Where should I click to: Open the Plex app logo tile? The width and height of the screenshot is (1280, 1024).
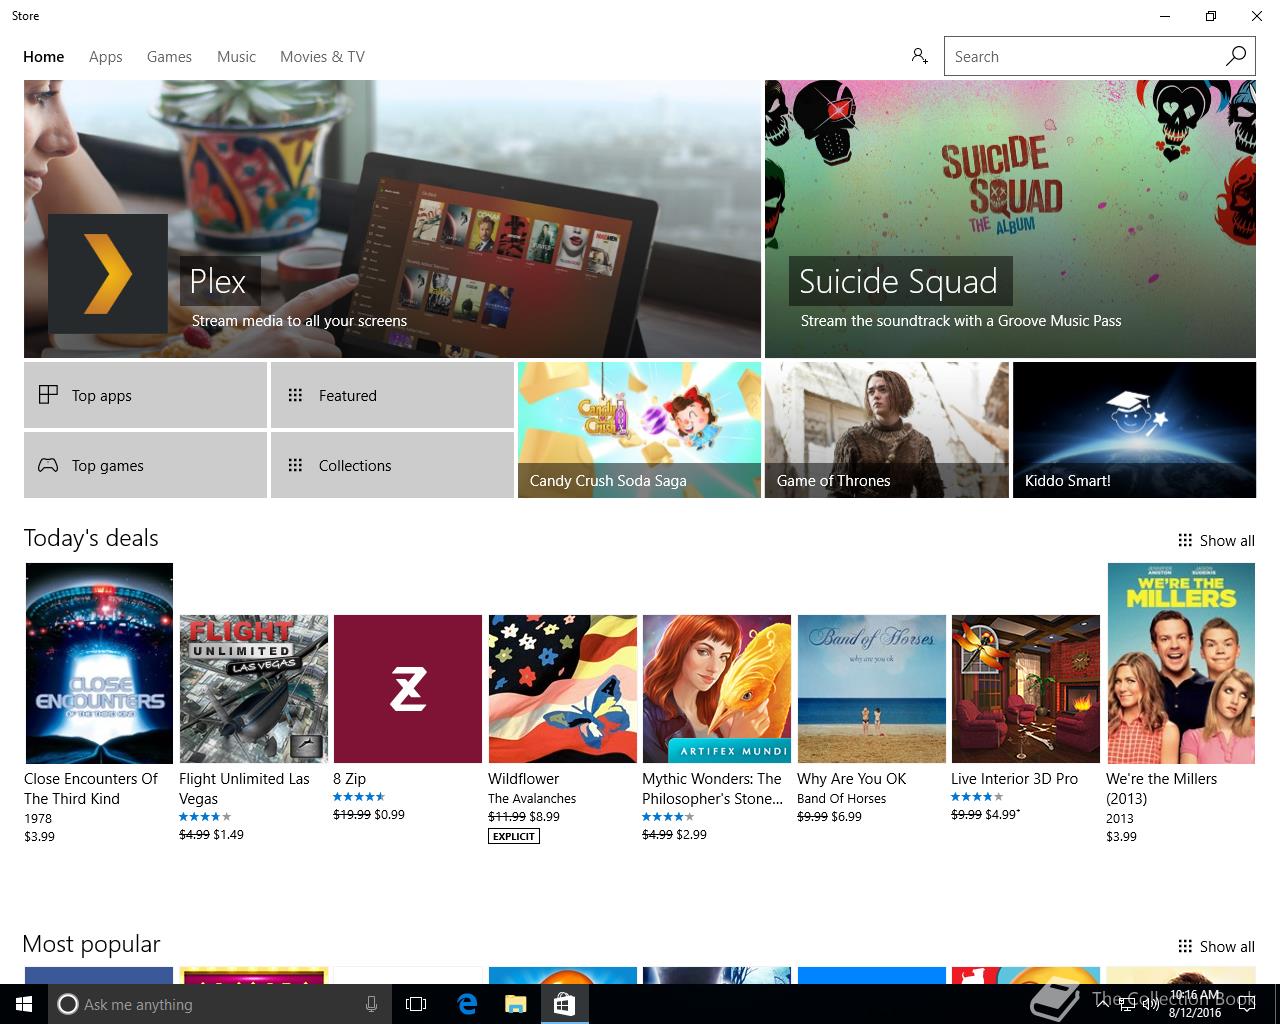click(108, 273)
